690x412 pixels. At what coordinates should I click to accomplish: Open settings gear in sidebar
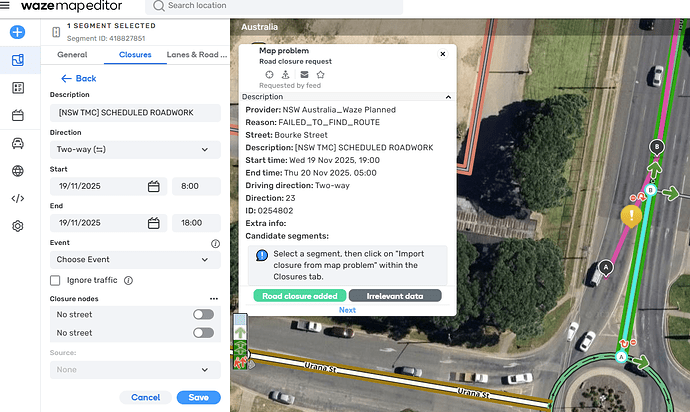[18, 226]
